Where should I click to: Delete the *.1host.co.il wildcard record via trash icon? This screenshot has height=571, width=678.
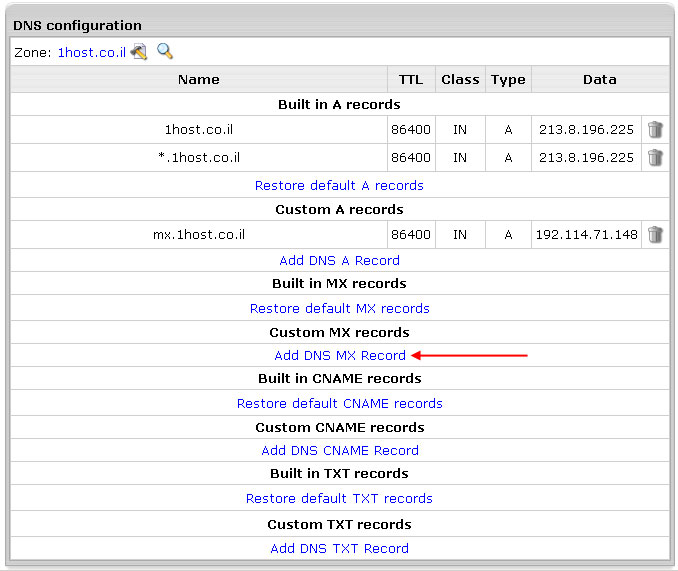click(x=655, y=157)
